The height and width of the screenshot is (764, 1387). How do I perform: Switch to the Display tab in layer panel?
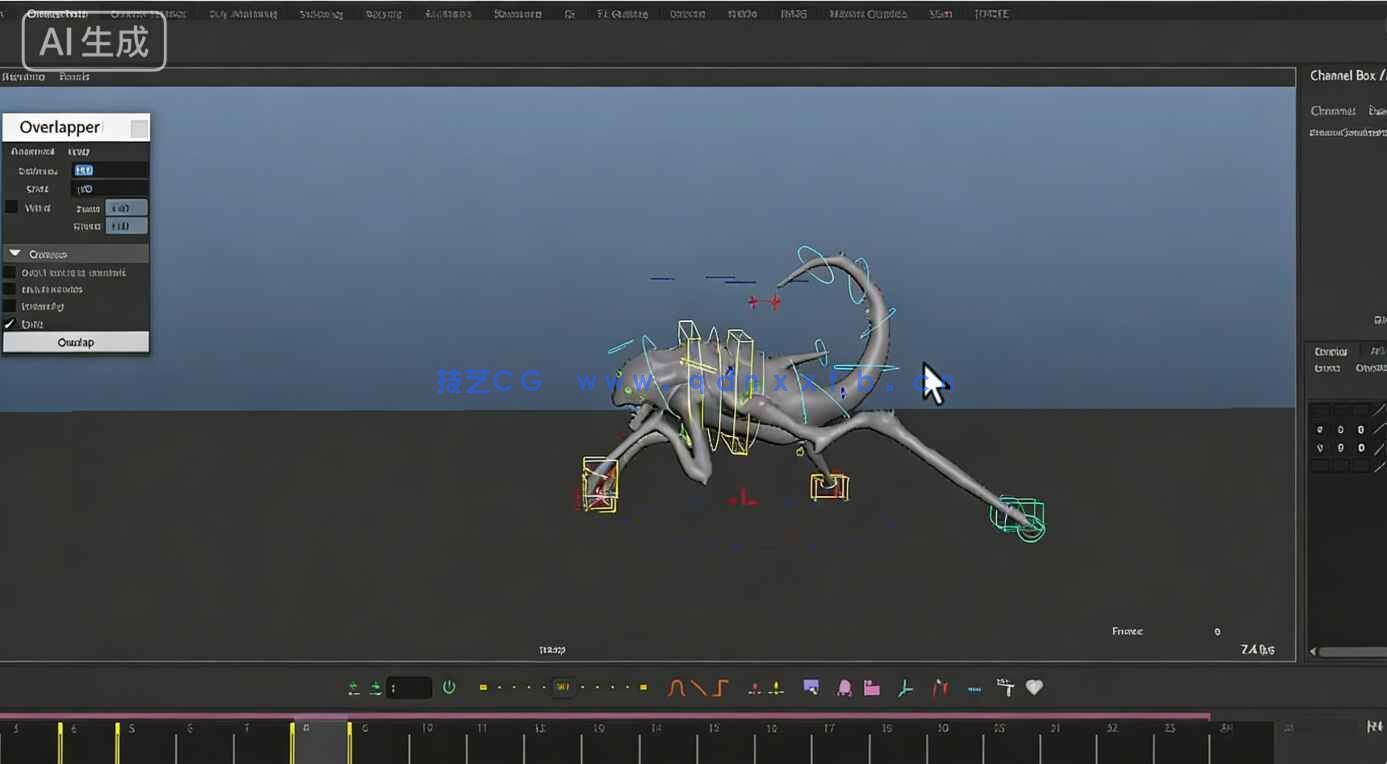pos(1331,351)
